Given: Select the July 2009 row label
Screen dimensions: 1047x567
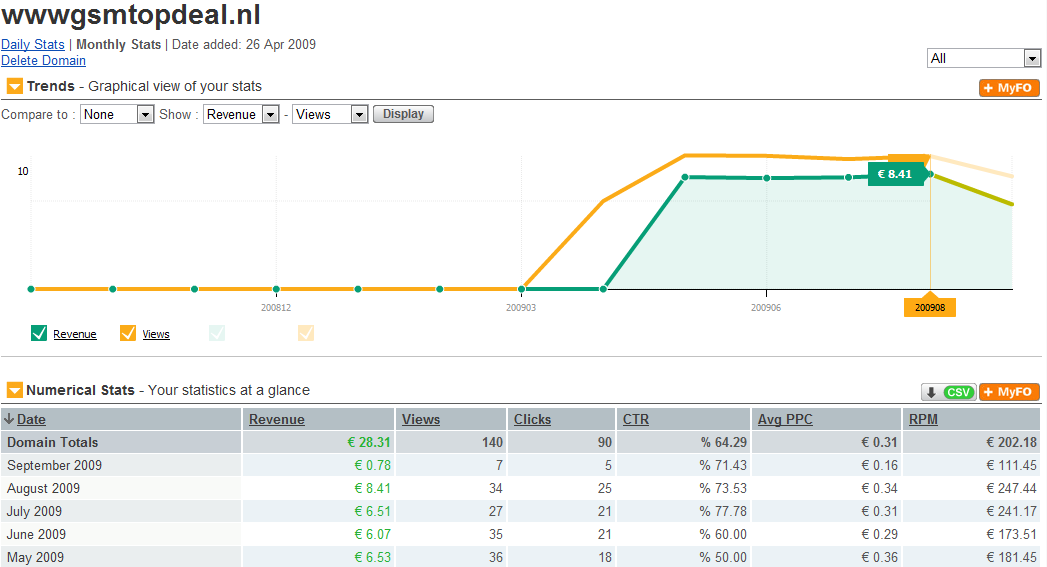Looking at the screenshot, I should click(x=34, y=512).
